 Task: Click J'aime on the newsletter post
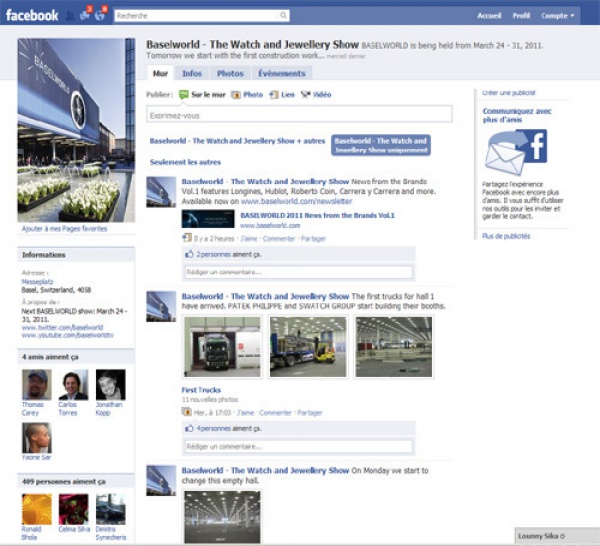click(249, 239)
